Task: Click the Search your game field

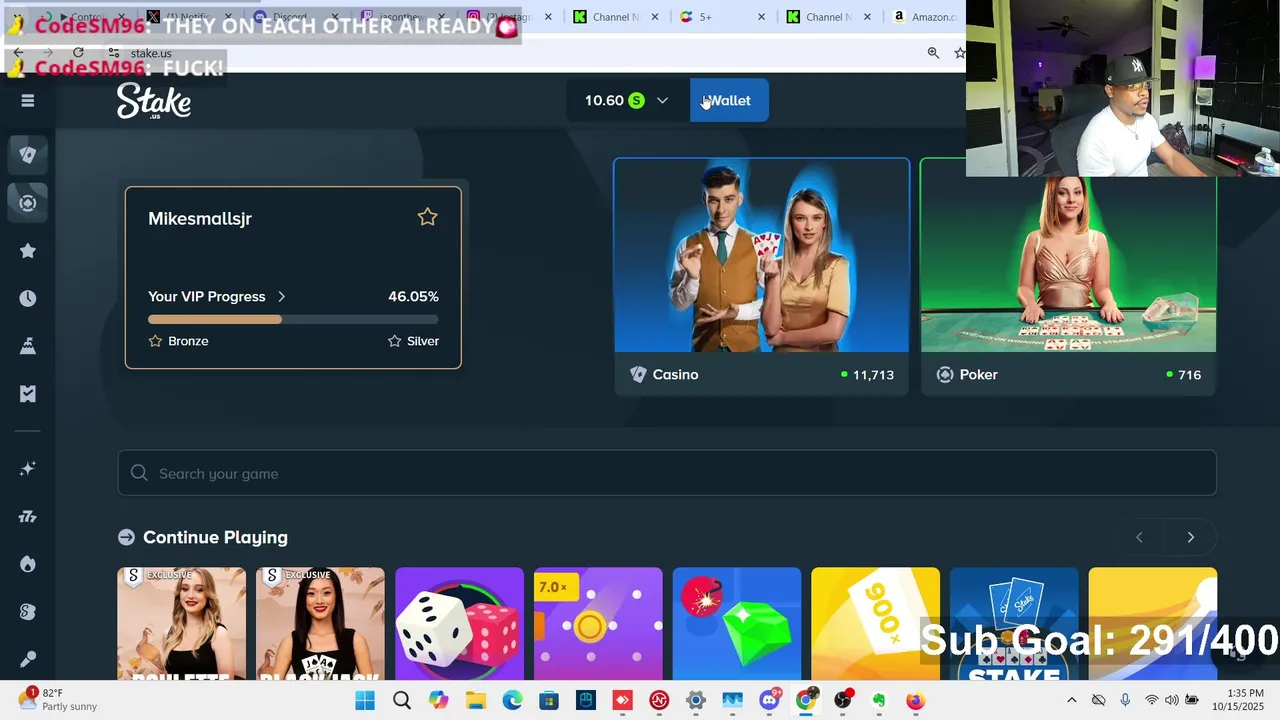Action: coord(667,473)
